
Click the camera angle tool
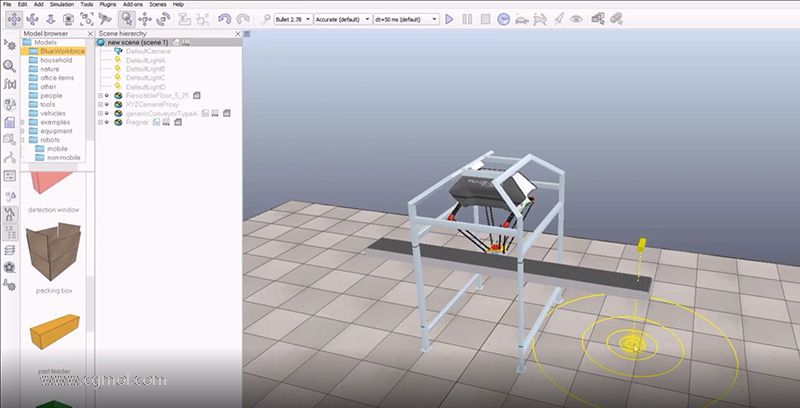coord(68,19)
